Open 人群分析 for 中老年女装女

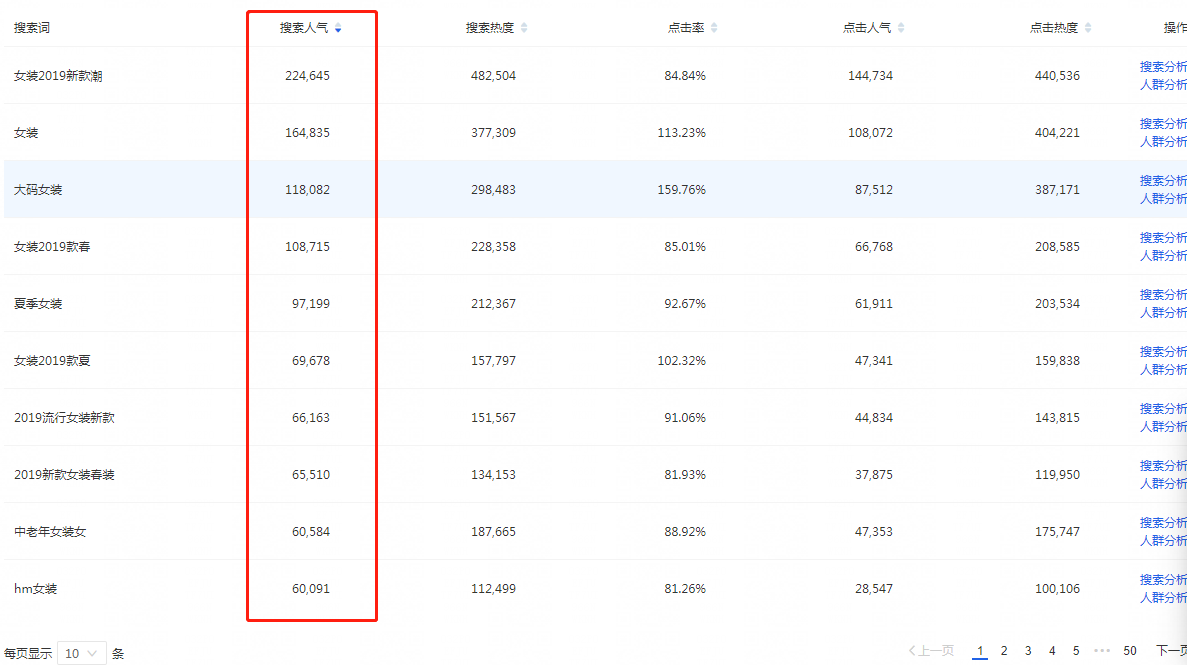pyautogui.click(x=1163, y=541)
